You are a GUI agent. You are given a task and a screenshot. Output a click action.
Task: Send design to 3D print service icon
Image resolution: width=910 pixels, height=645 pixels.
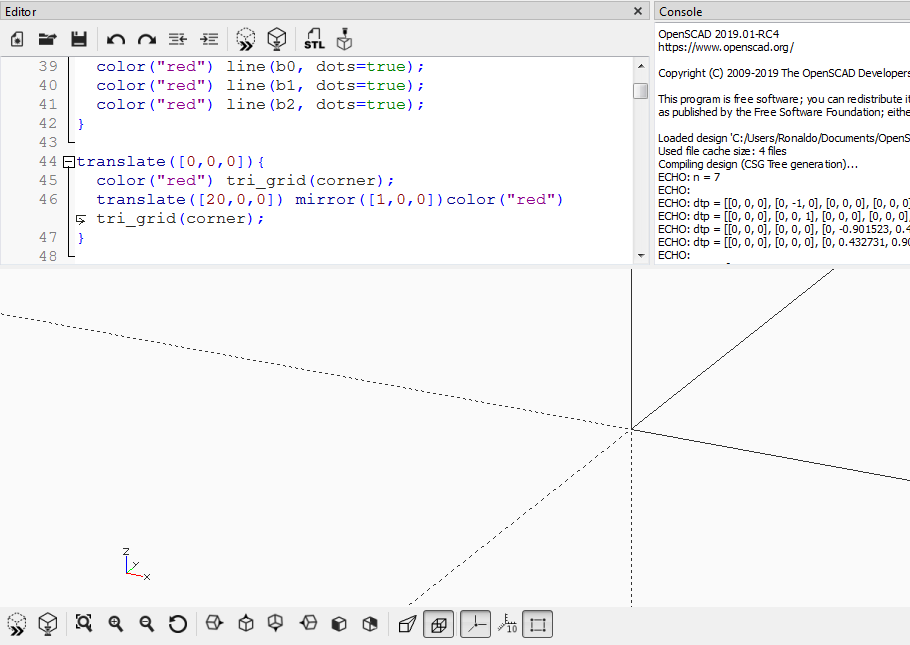344,39
